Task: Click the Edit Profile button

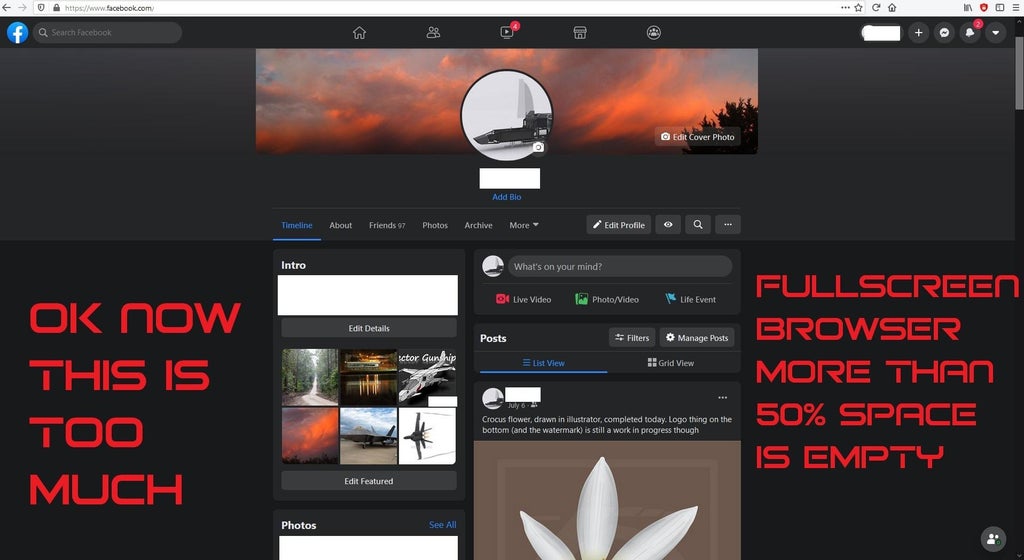Action: click(x=618, y=225)
